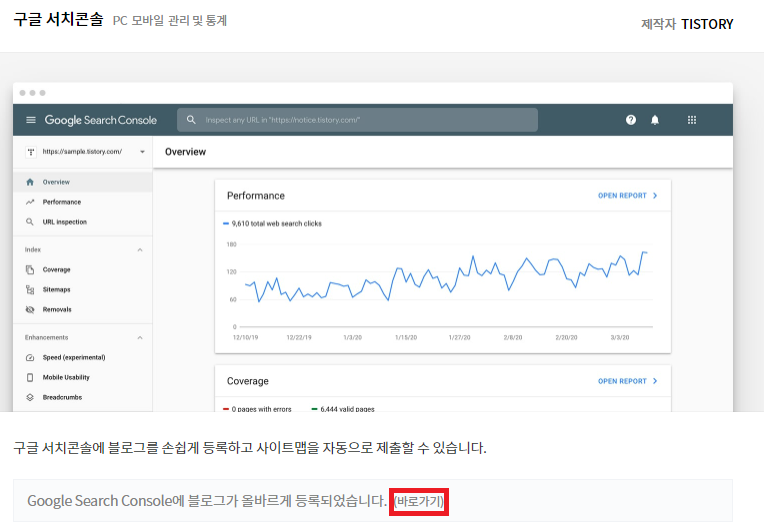The height and width of the screenshot is (528, 764).
Task: Click the Enhancements section label
Action: (x=46, y=338)
